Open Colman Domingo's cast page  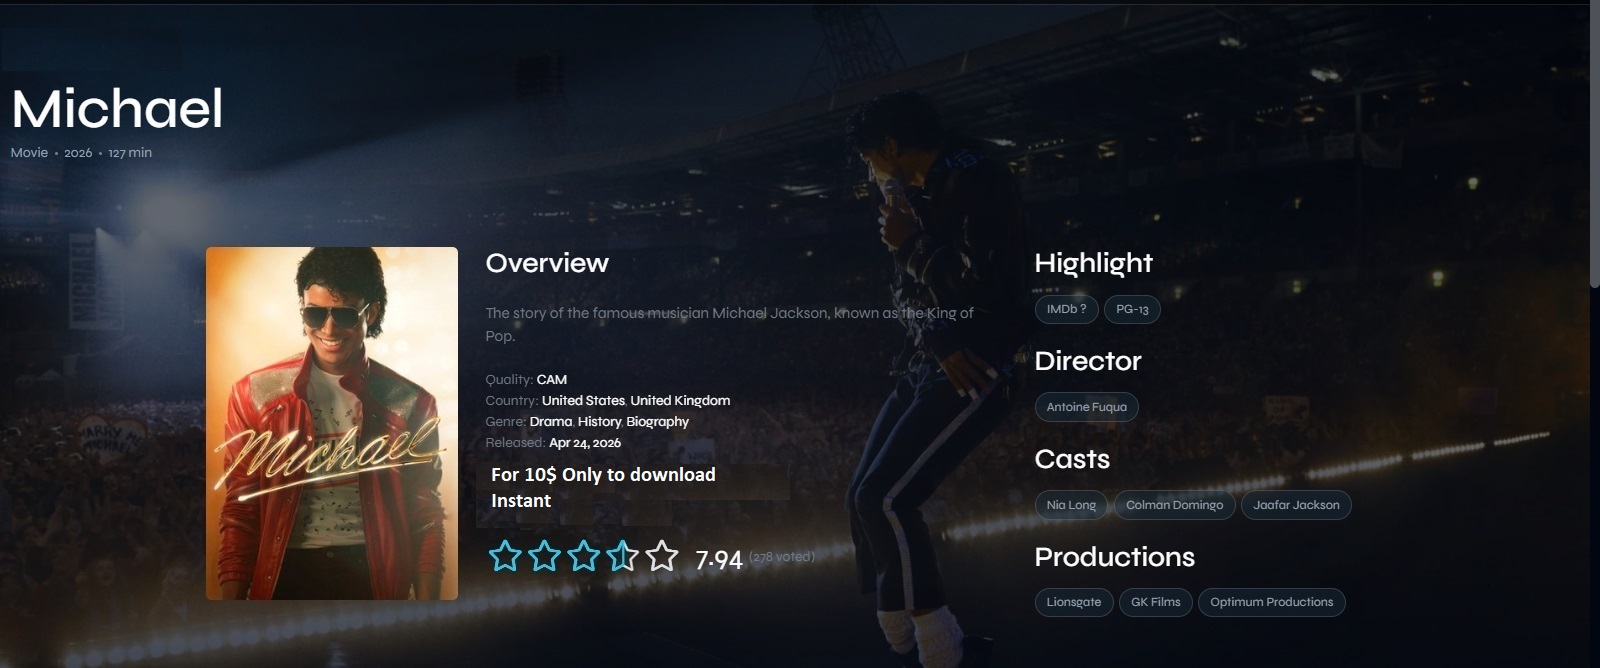pos(1174,505)
